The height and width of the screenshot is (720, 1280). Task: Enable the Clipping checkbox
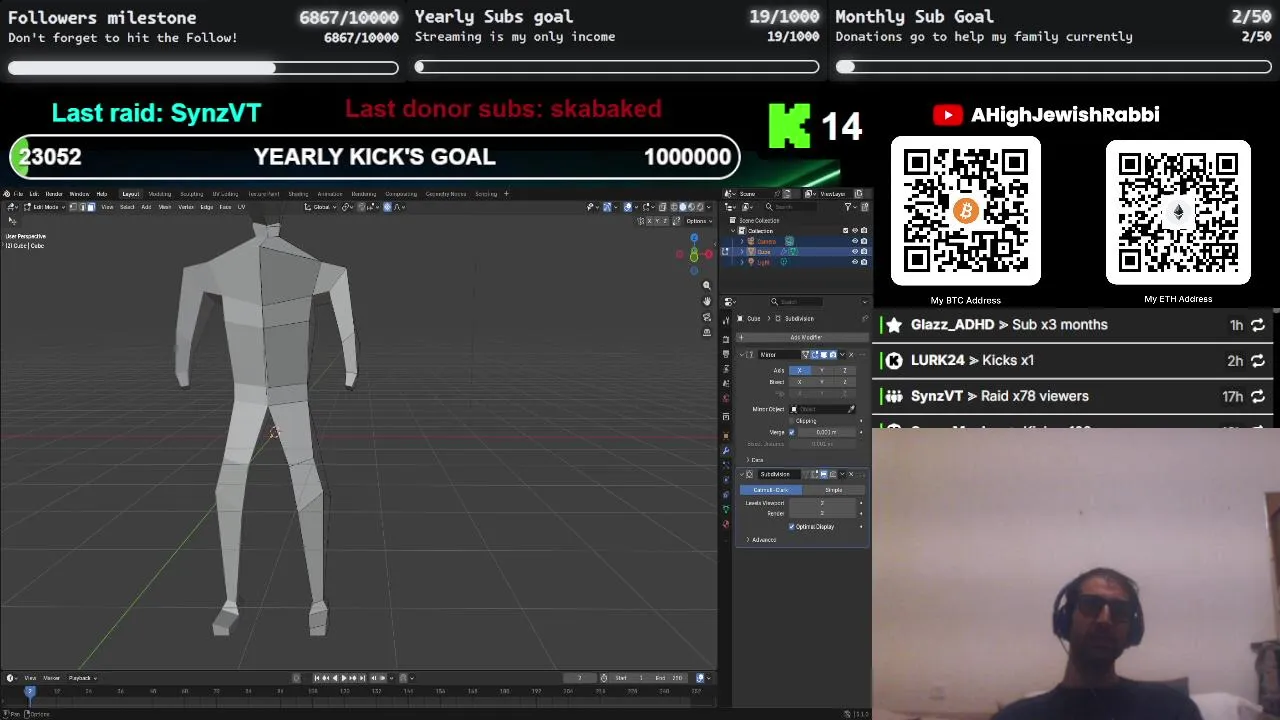791,421
